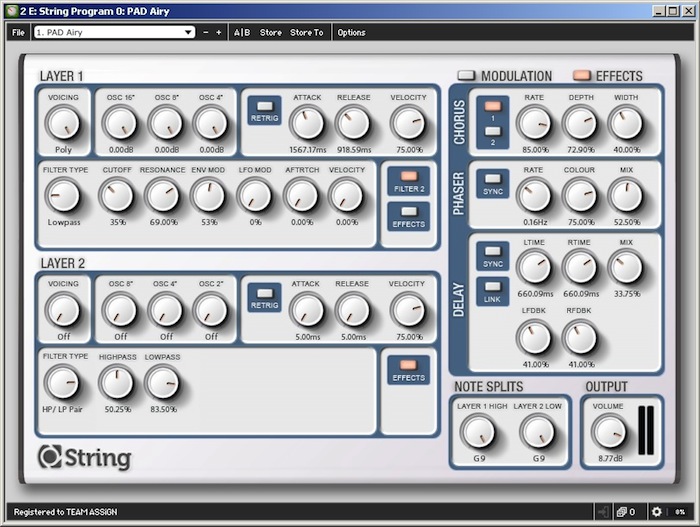Screen dimensions: 700x527
Task: Open the File menu
Action: pos(18,32)
